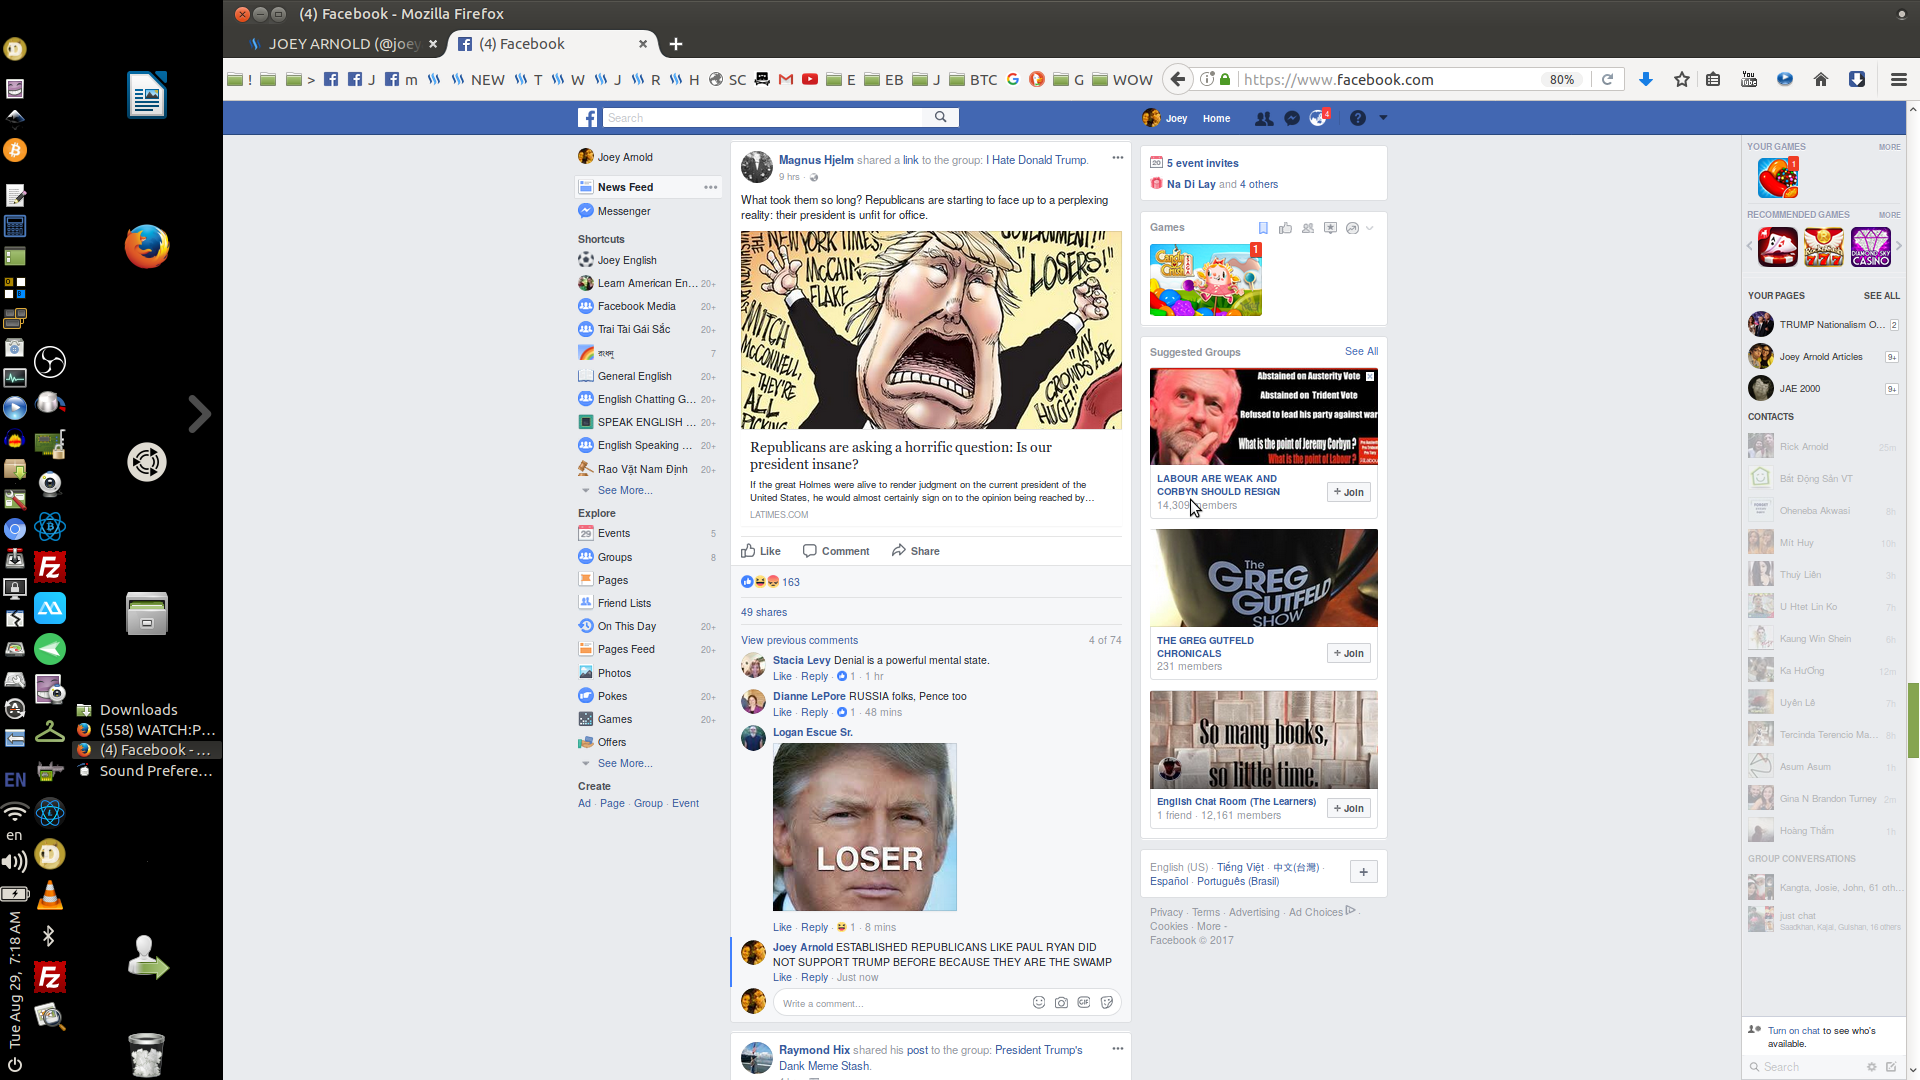Image resolution: width=1920 pixels, height=1080 pixels.
Task: Open post options ellipsis on Magnus Hjelm post
Action: click(1118, 157)
